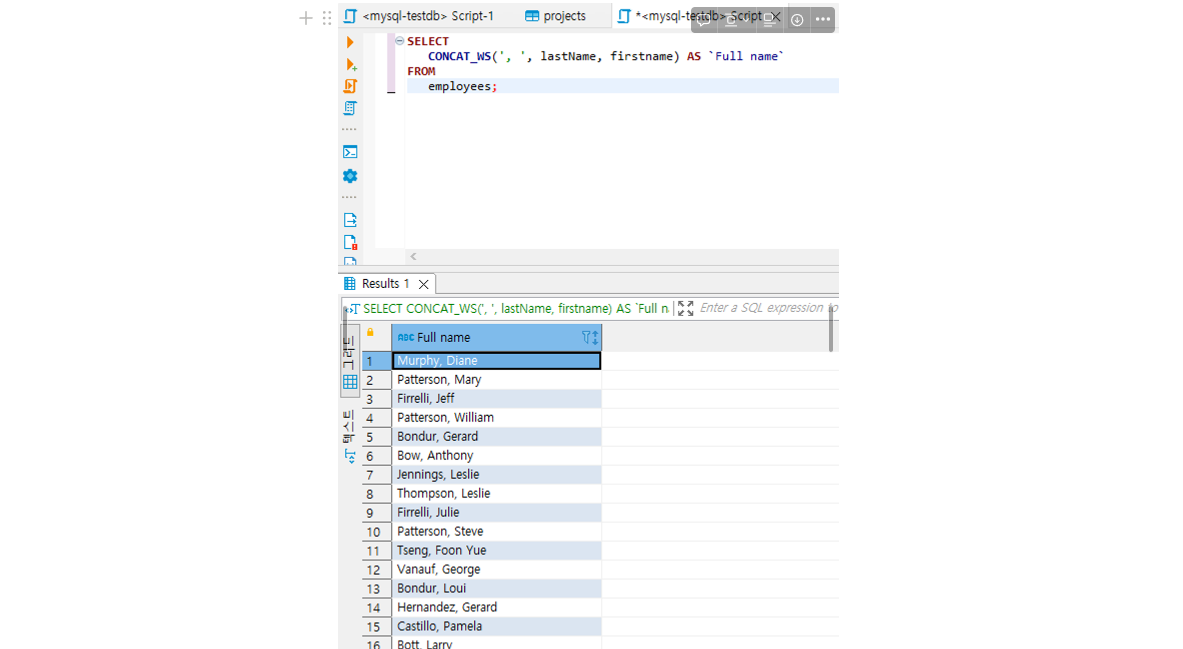1183x649 pixels.
Task: Open overlay three-dots more menu
Action: tap(823, 20)
